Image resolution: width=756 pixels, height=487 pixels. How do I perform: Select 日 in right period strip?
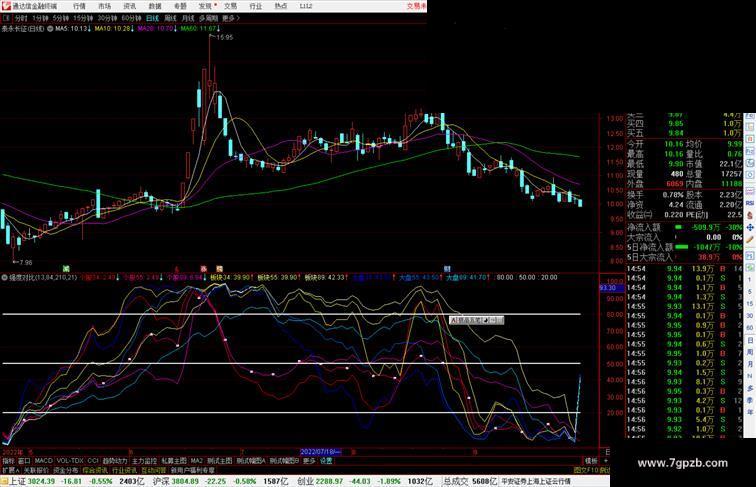click(750, 340)
